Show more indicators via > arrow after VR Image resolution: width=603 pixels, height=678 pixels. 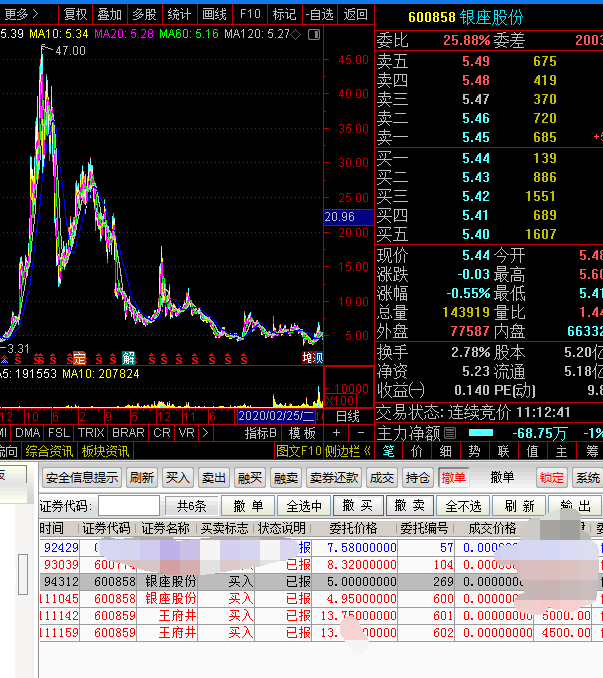point(205,432)
